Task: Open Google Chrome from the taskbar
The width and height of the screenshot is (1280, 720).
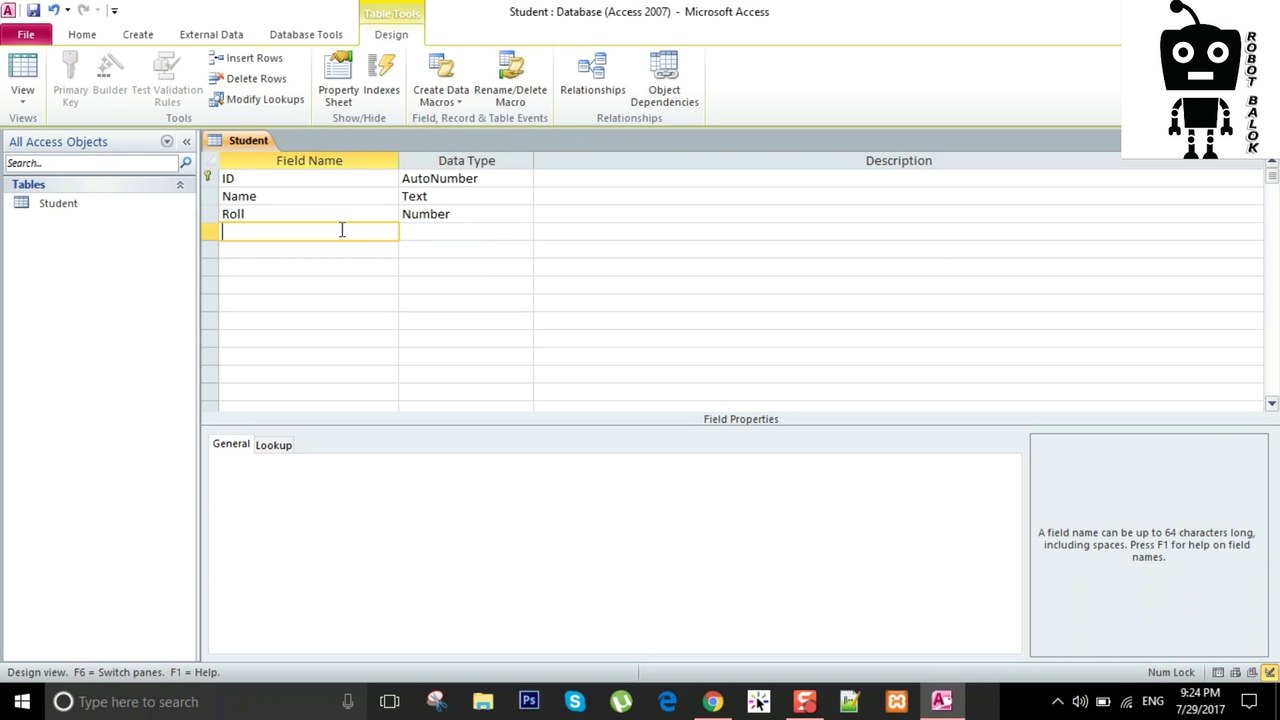Action: point(712,702)
